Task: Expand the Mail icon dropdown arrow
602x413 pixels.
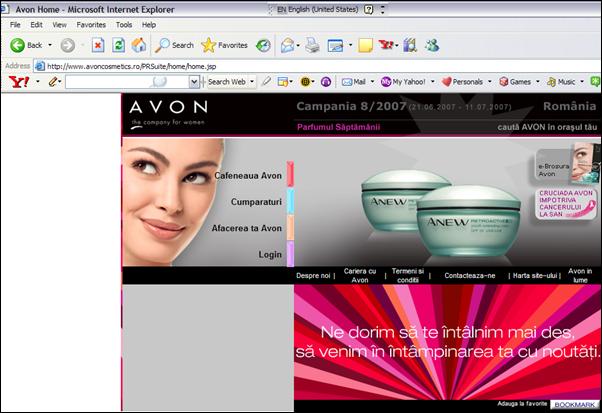Action: 298,46
